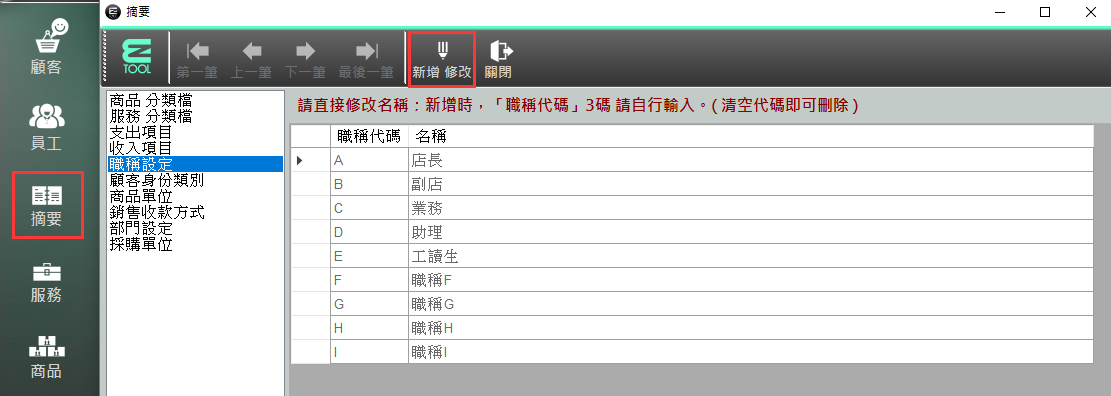Select 收入項目 in the category list
The height and width of the screenshot is (396, 1111).
[x=140, y=148]
